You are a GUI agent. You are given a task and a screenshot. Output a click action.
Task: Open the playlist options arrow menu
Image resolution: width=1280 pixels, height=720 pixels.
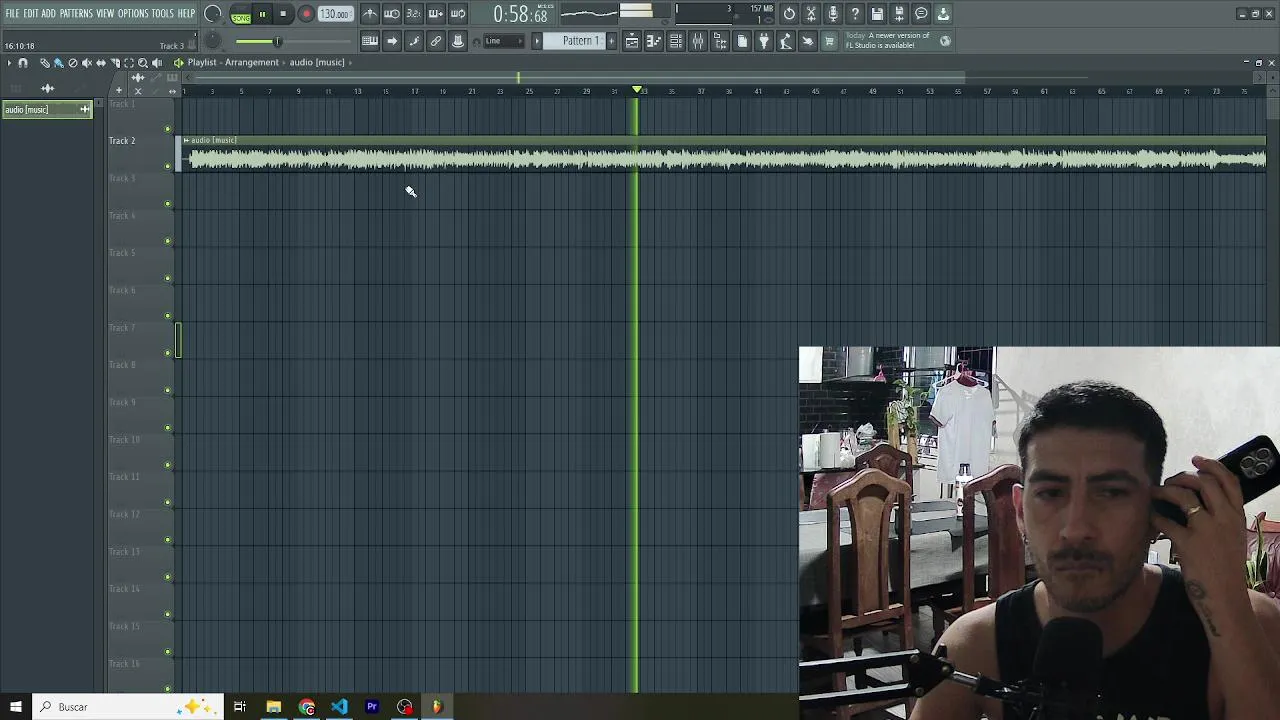pos(9,63)
